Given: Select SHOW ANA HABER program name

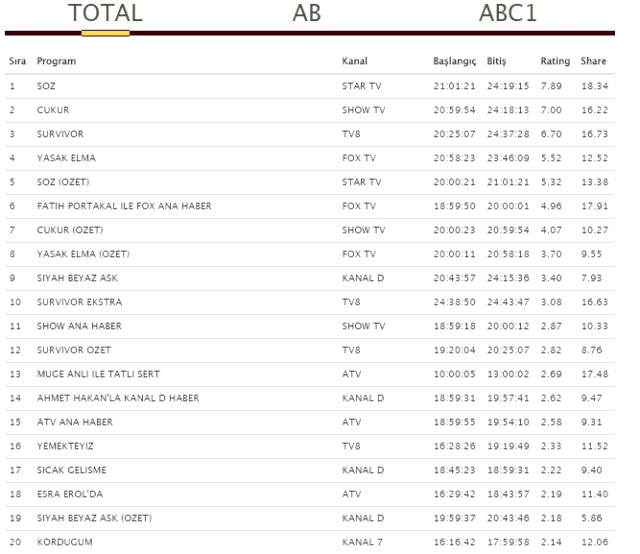Looking at the screenshot, I should pyautogui.click(x=79, y=326).
